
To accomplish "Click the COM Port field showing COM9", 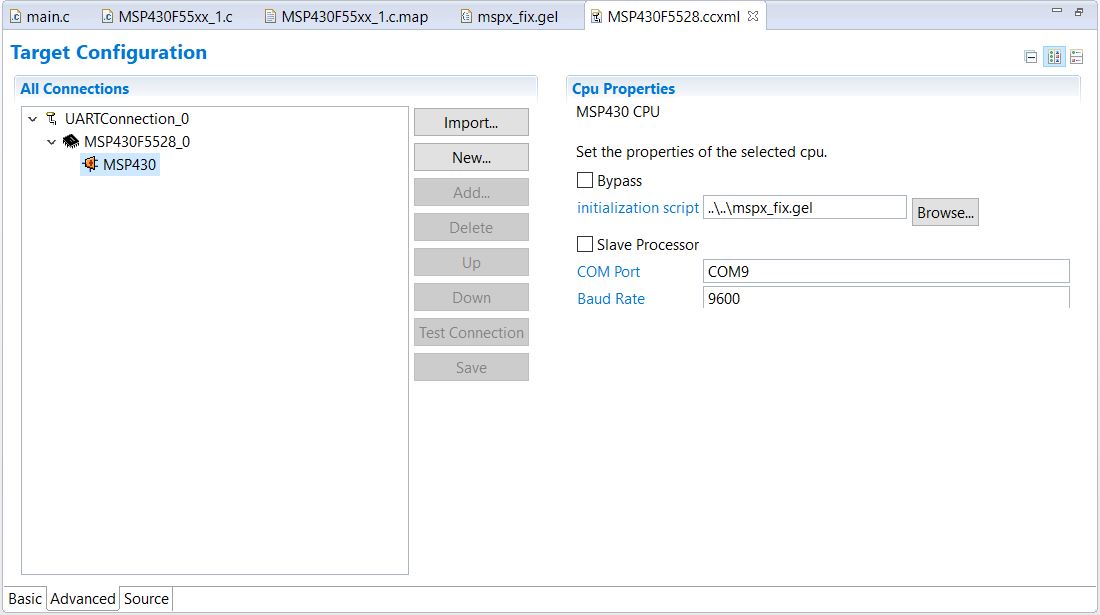I will tap(886, 271).
